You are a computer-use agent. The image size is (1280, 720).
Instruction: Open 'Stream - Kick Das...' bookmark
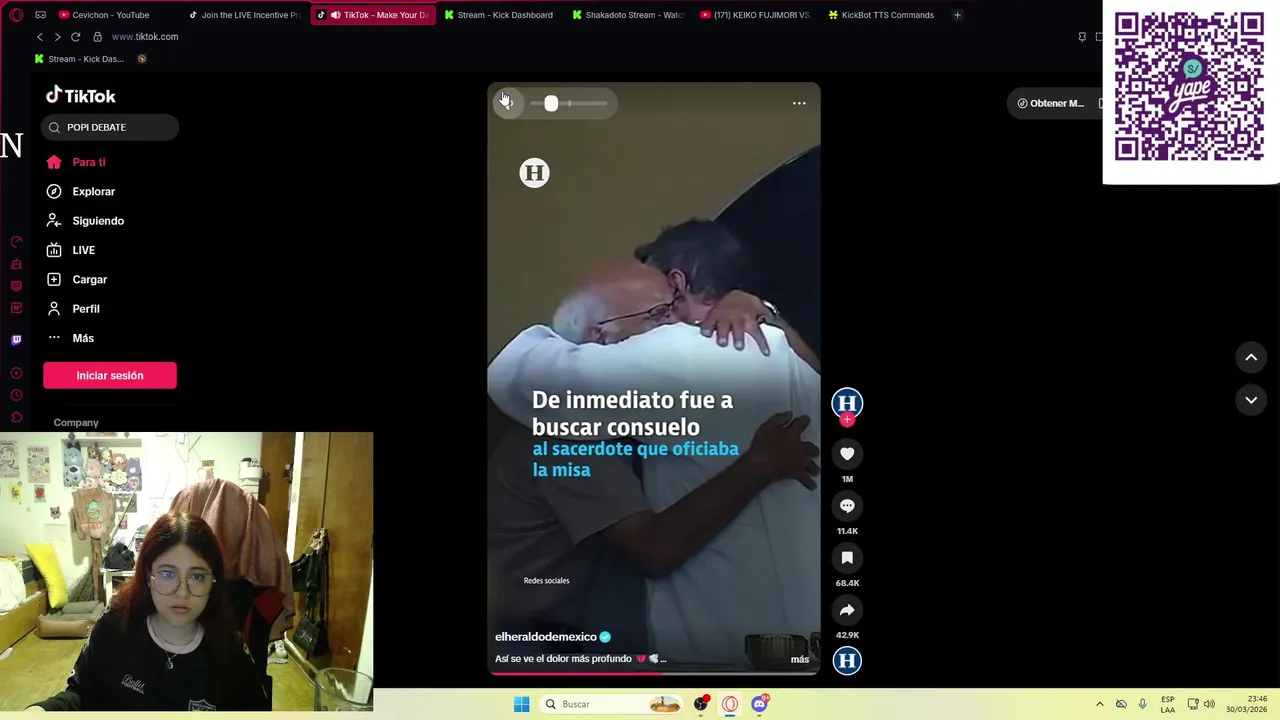79,59
